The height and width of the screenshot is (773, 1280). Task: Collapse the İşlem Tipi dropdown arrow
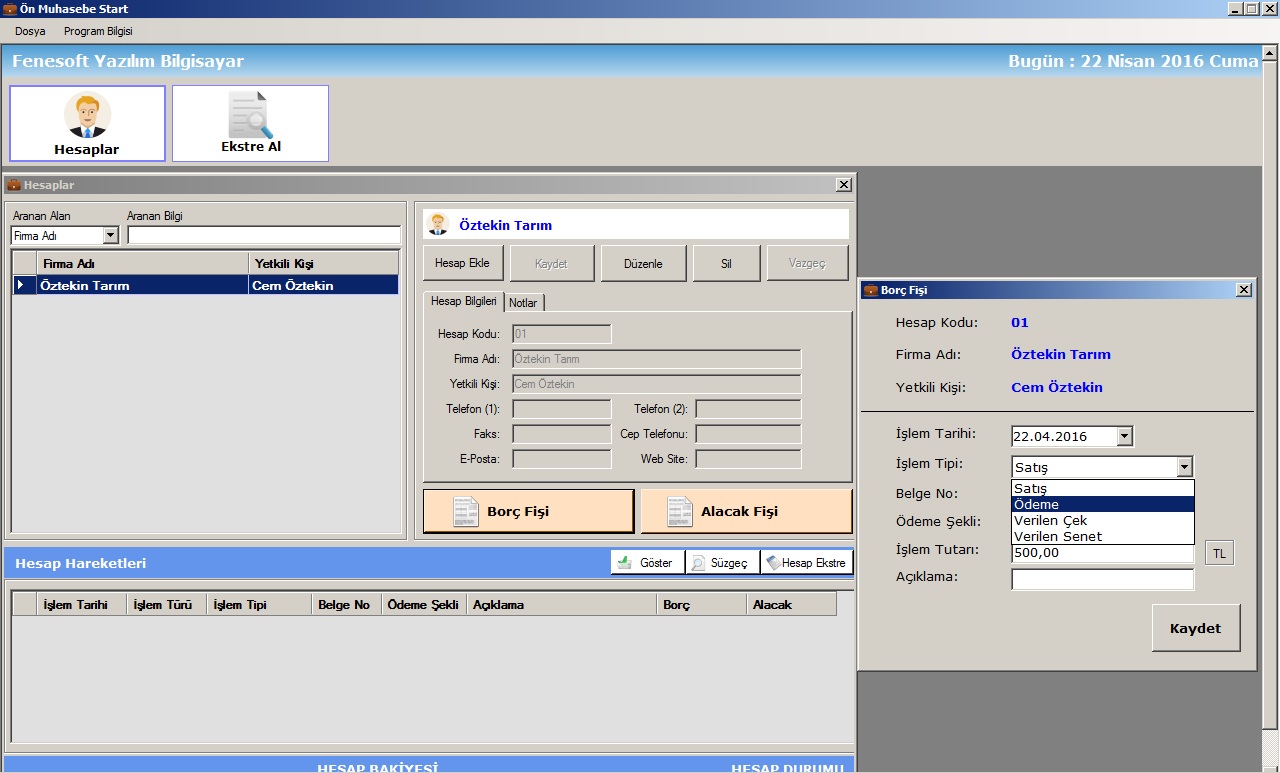point(1184,467)
